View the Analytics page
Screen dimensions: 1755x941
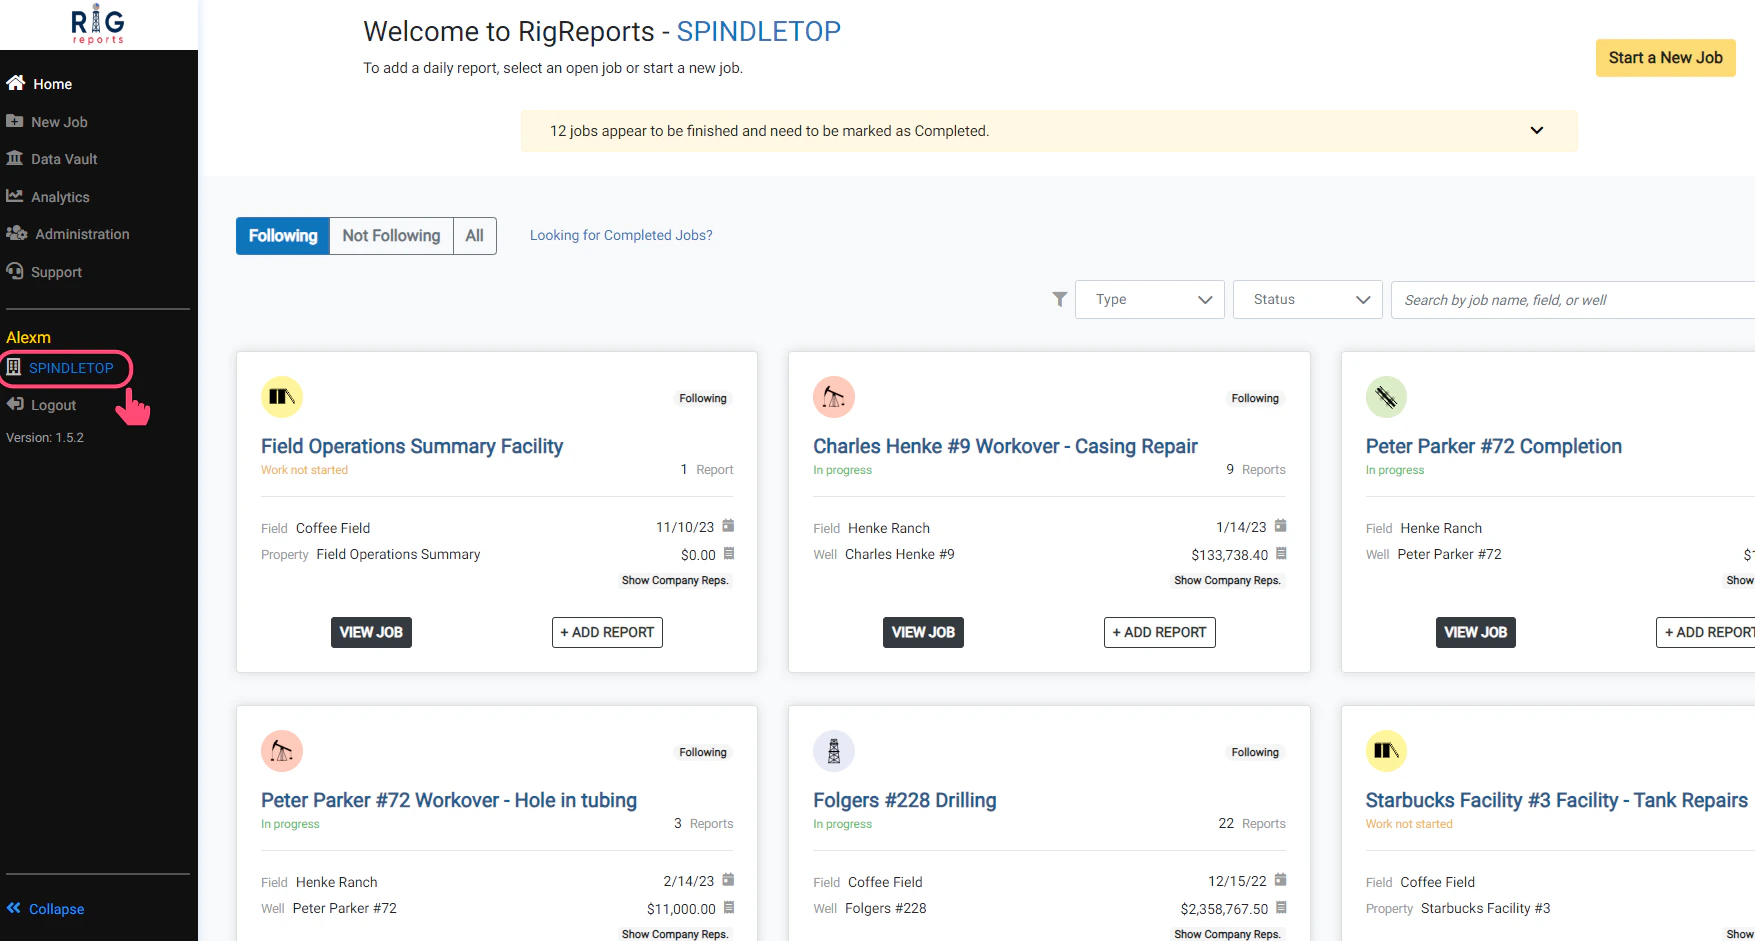tap(60, 196)
